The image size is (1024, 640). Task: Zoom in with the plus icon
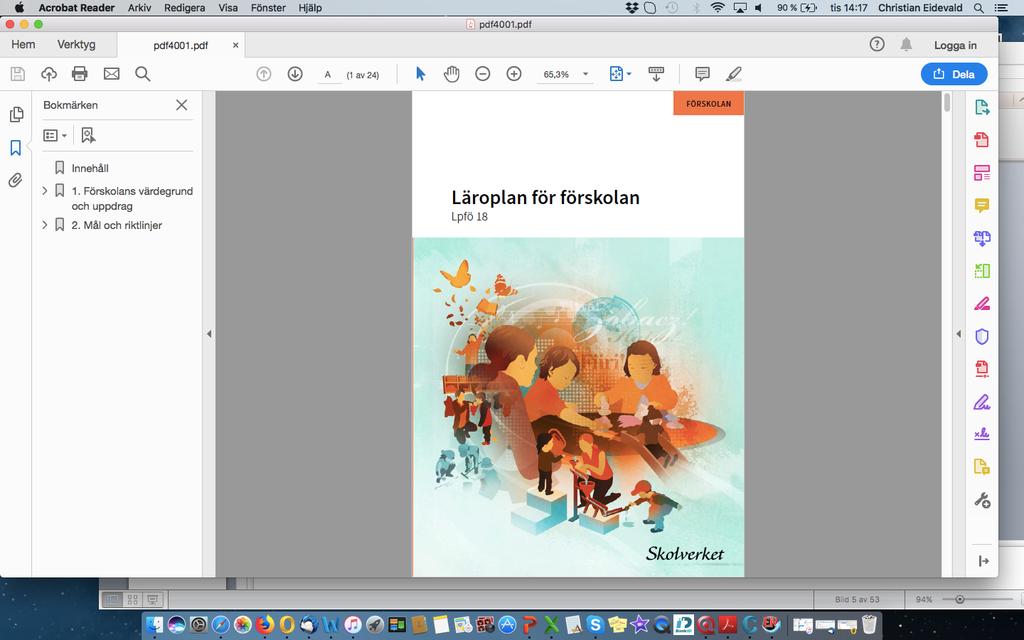pyautogui.click(x=514, y=74)
